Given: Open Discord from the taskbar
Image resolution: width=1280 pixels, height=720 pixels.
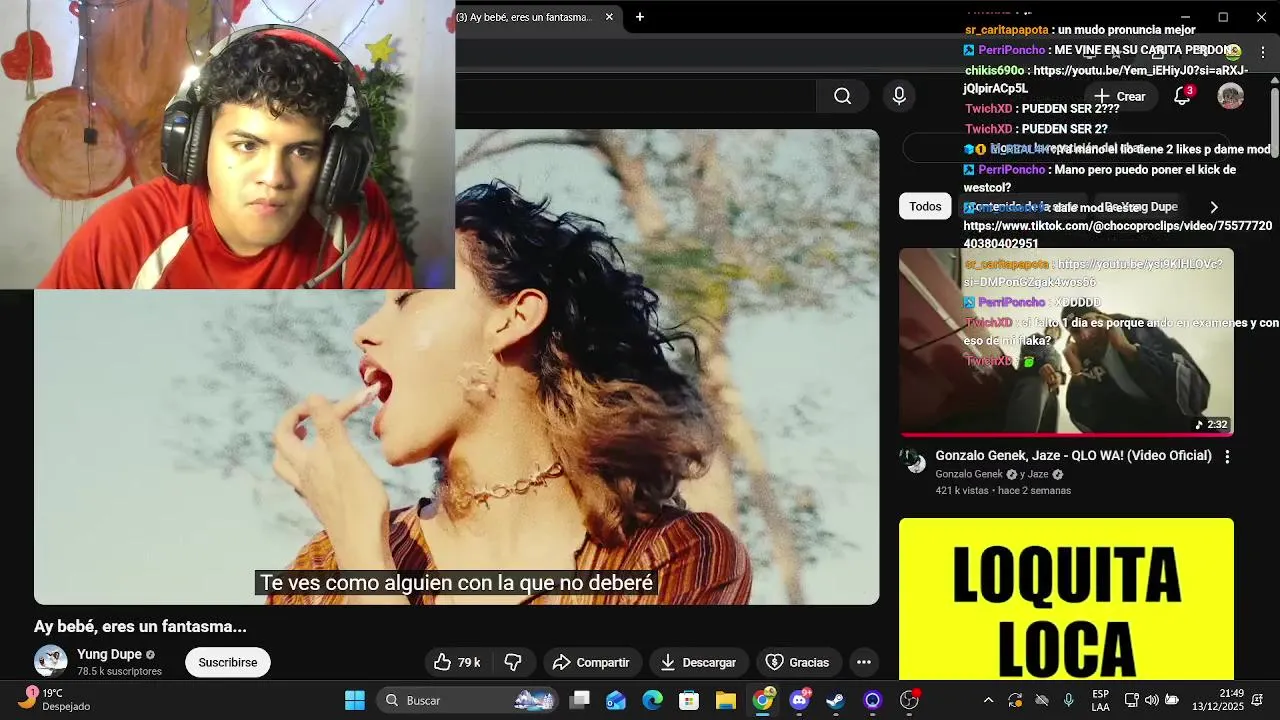Looking at the screenshot, I should pos(799,700).
